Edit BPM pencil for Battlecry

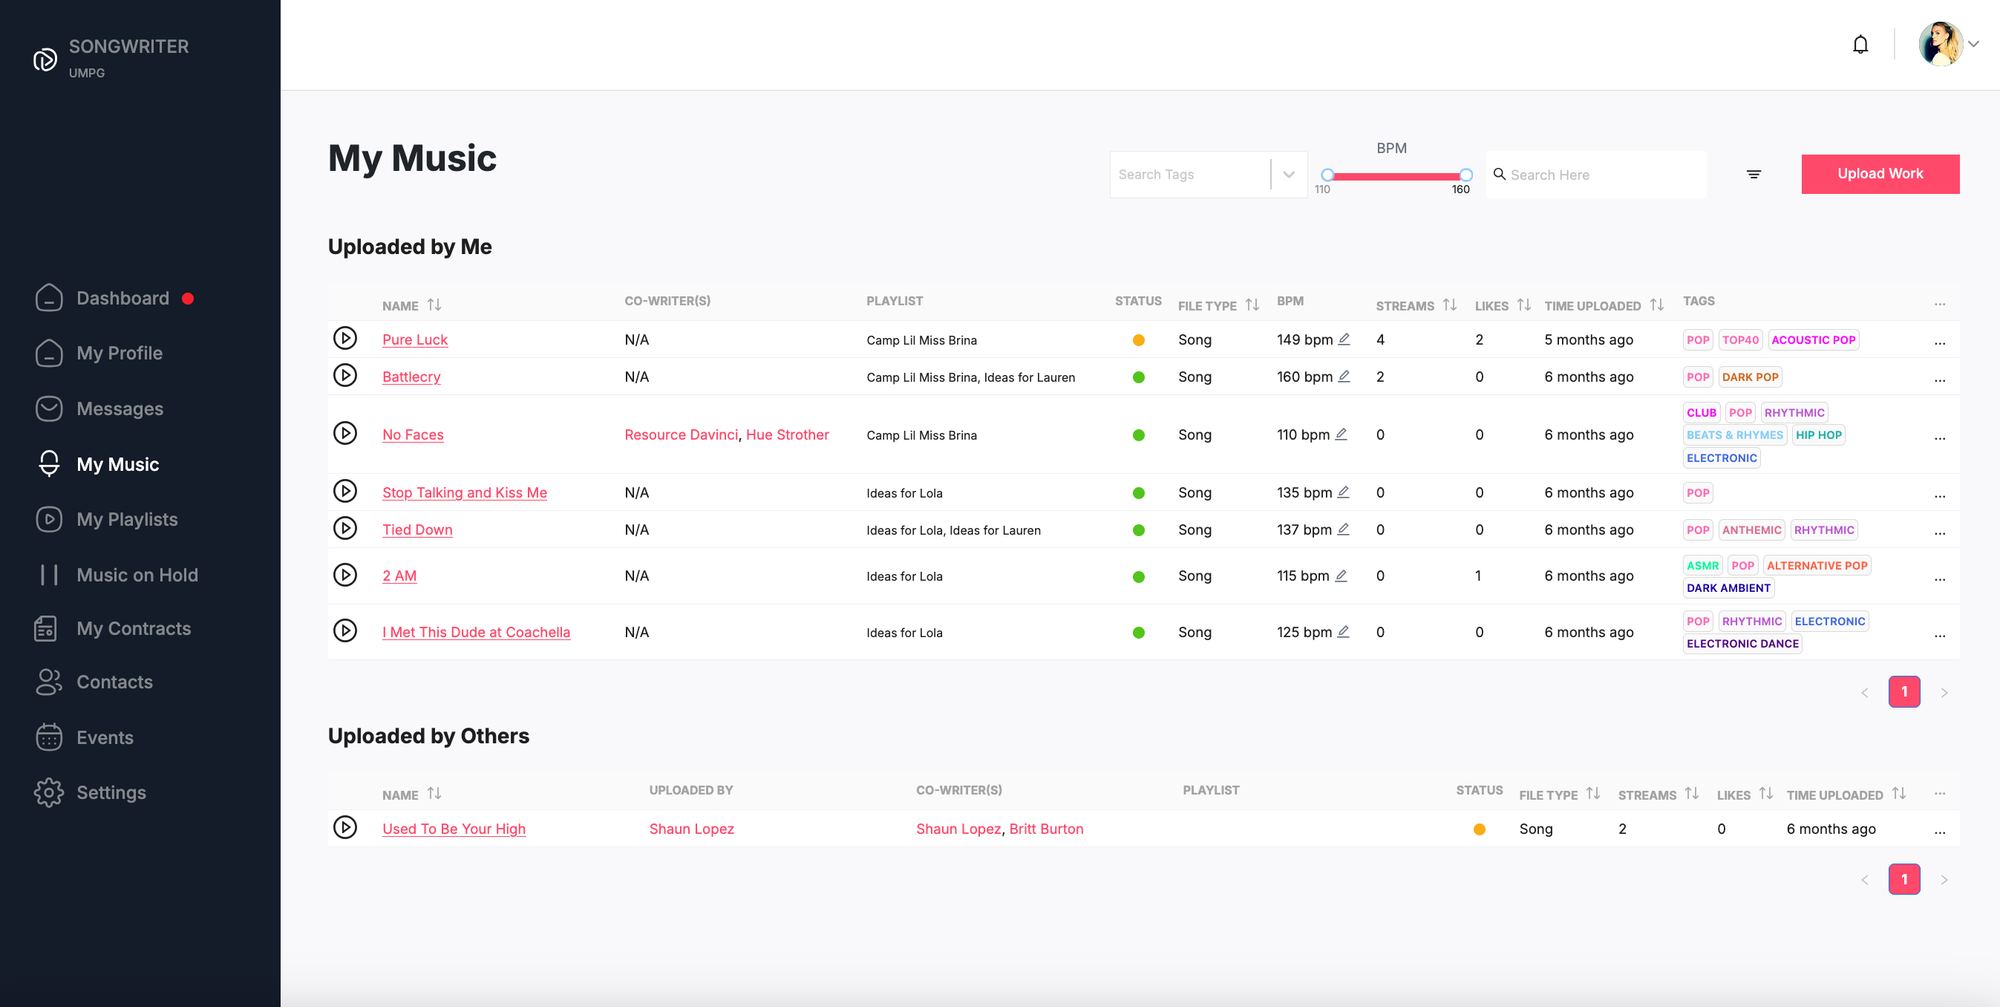[x=1344, y=377]
